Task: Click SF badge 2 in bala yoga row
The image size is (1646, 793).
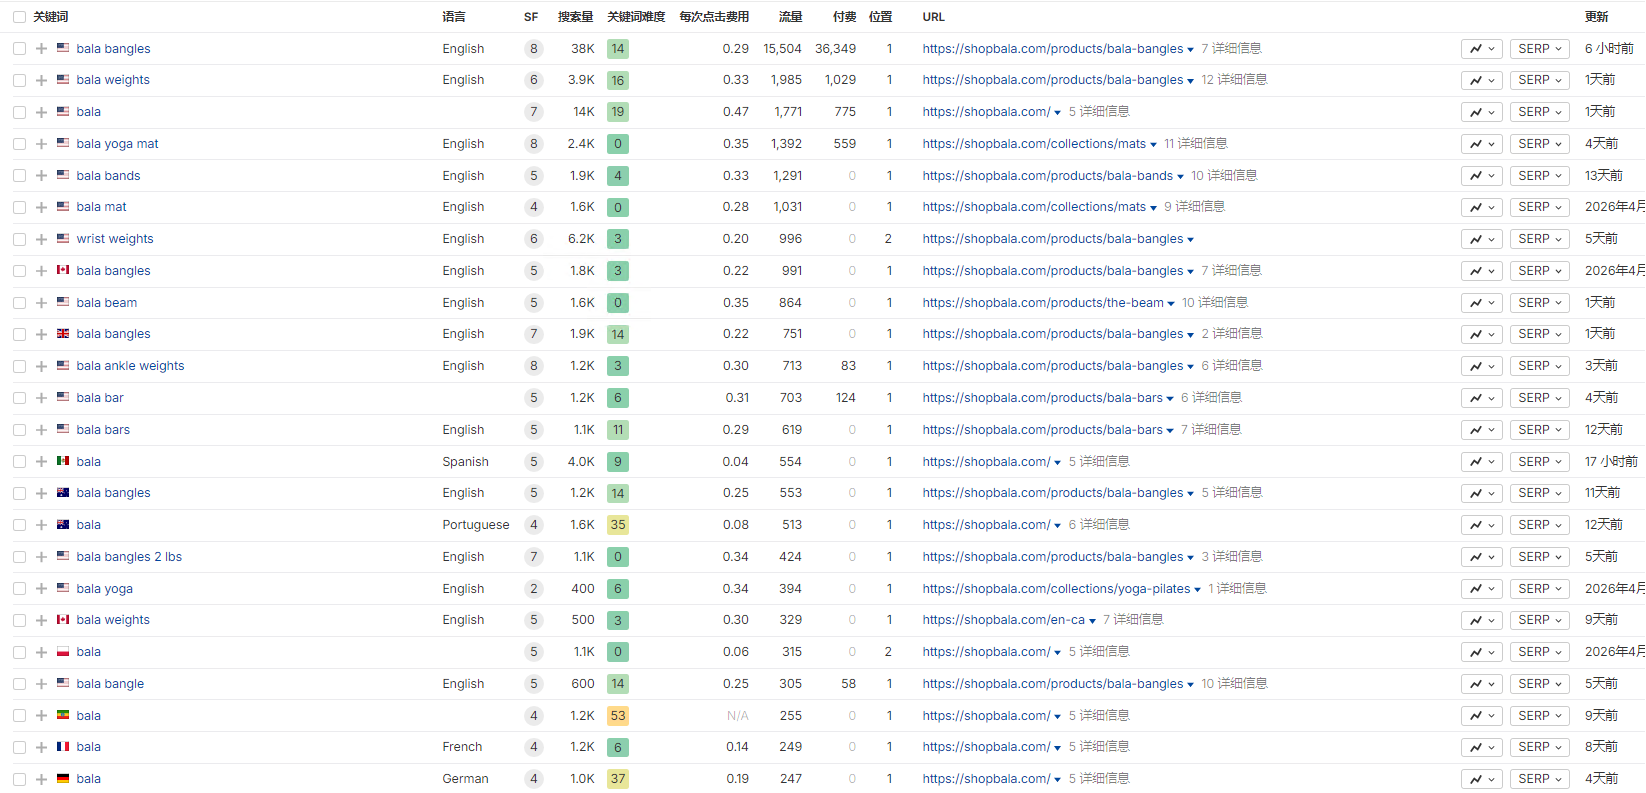Action: point(534,589)
